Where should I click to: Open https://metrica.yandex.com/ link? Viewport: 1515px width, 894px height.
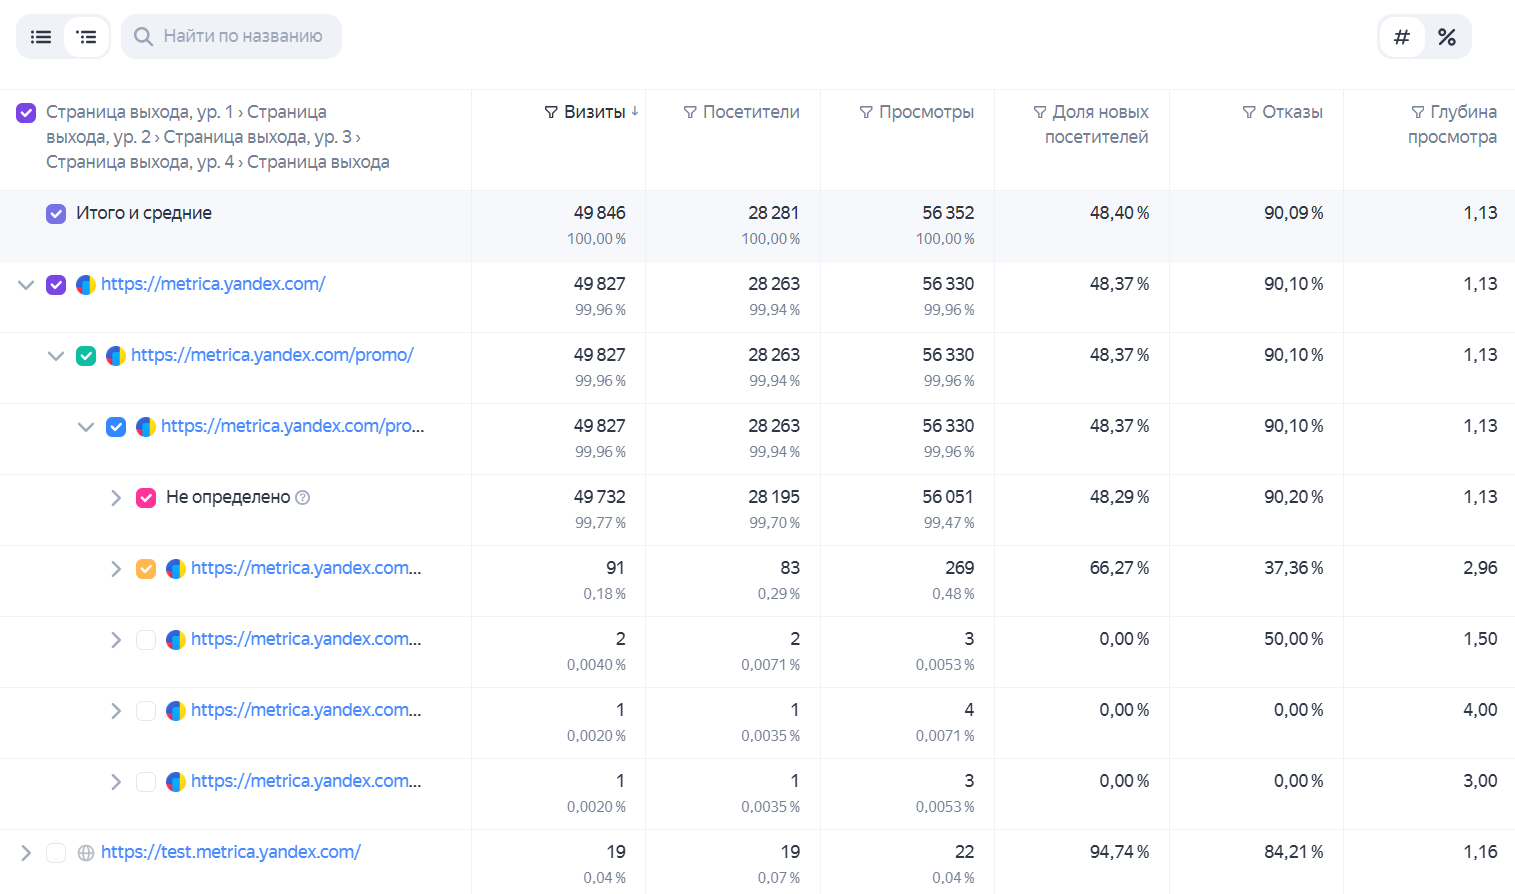point(213,284)
